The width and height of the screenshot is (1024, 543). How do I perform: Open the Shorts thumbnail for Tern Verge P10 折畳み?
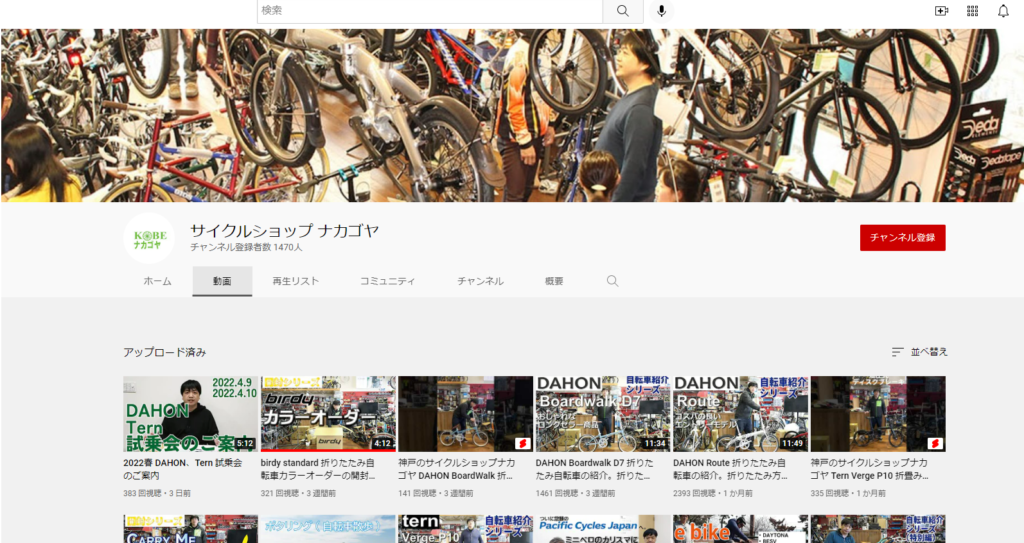coord(878,414)
